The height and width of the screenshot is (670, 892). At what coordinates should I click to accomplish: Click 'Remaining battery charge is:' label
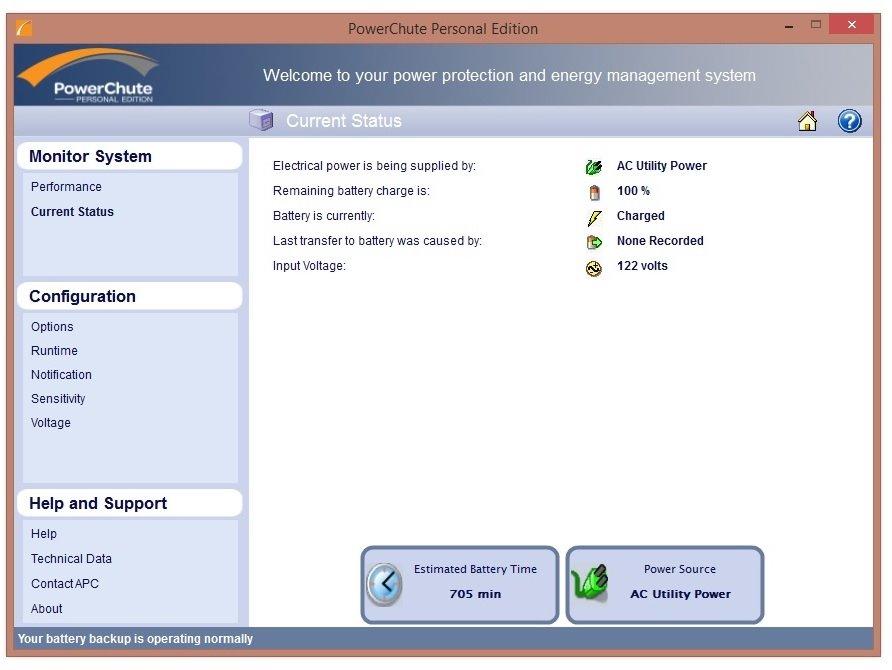point(351,191)
